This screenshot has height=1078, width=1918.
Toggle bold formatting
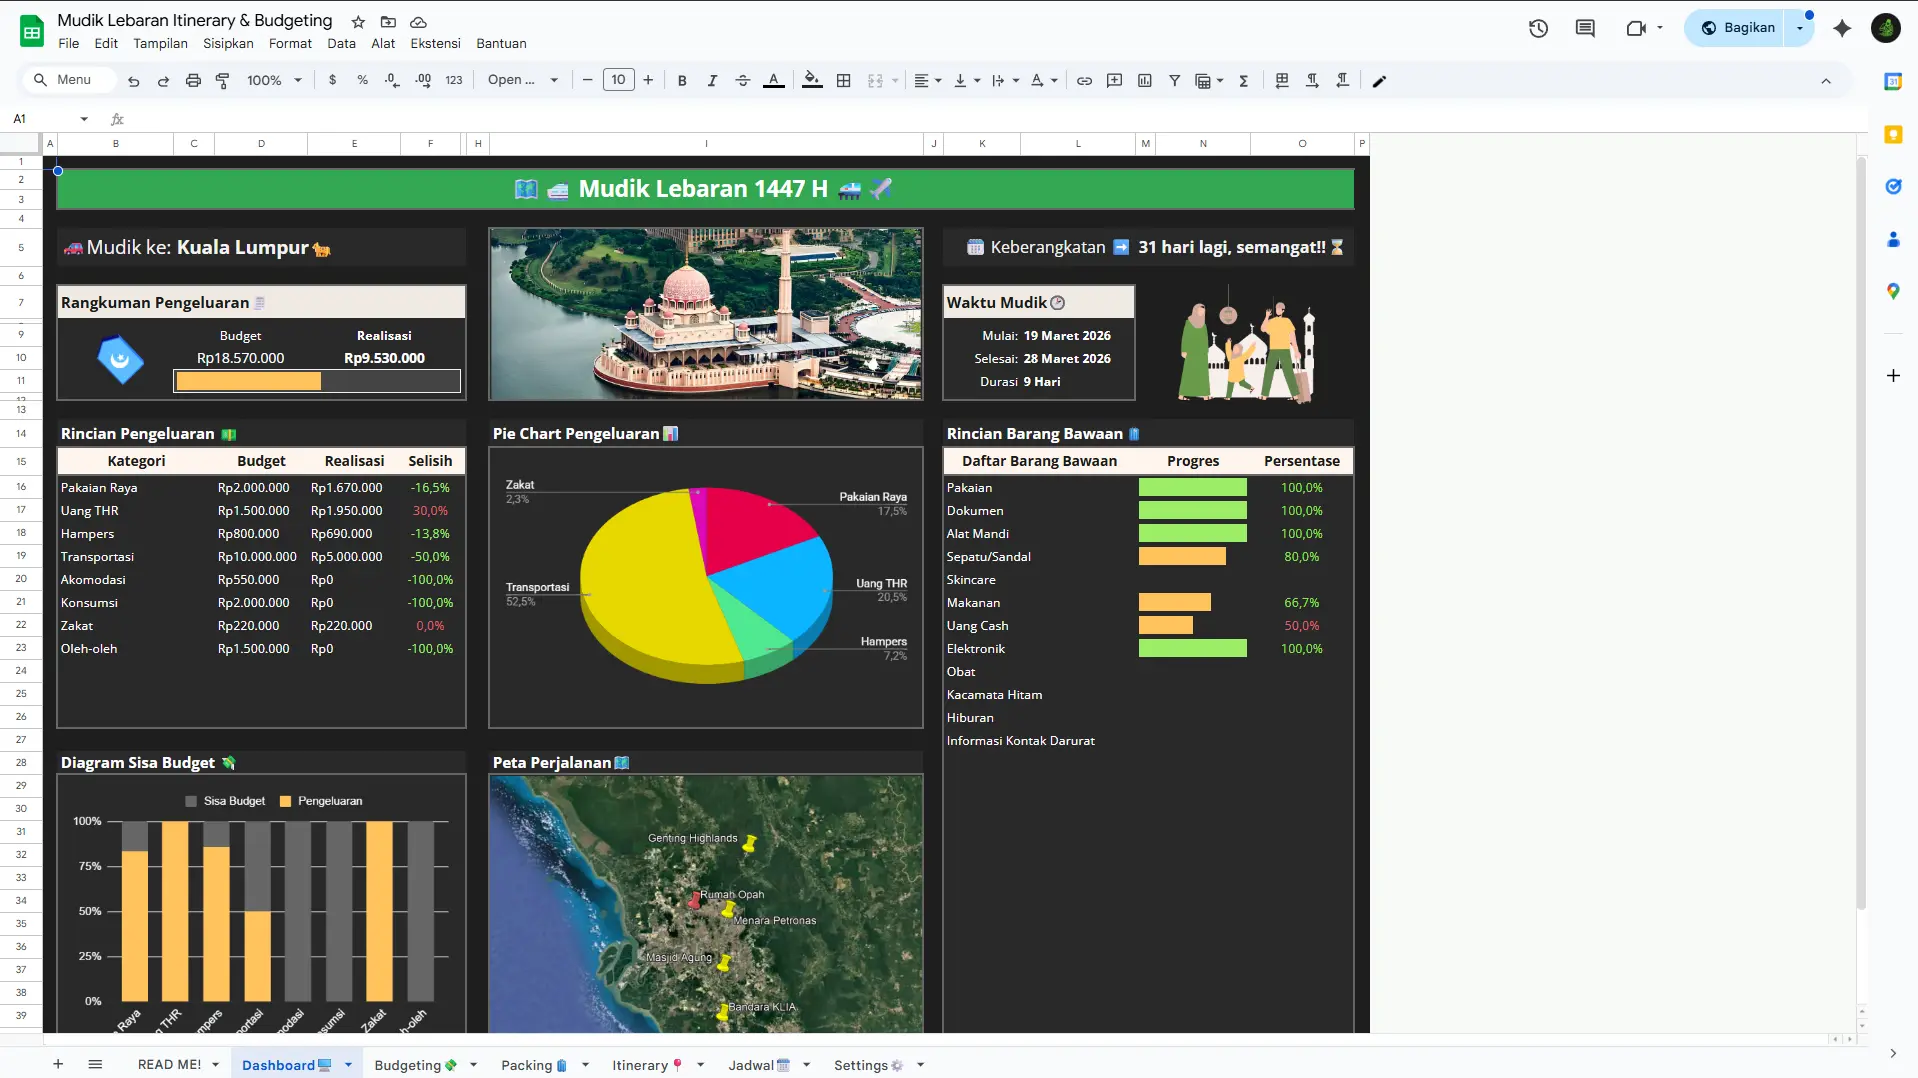(682, 80)
